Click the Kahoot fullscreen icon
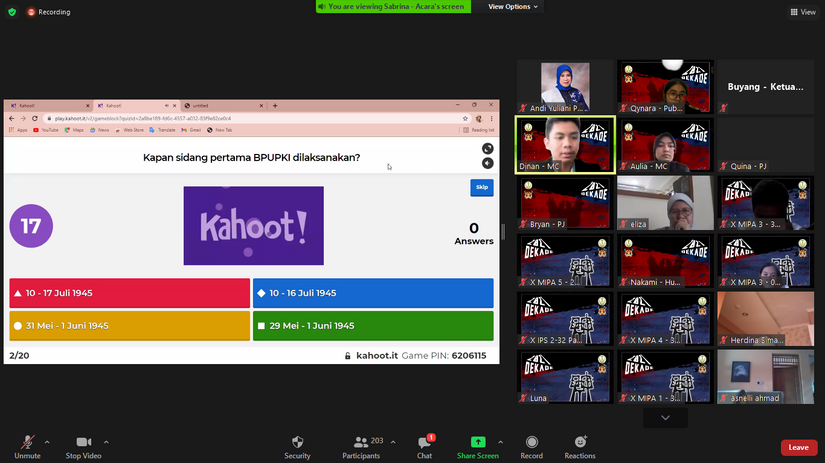 click(488, 149)
